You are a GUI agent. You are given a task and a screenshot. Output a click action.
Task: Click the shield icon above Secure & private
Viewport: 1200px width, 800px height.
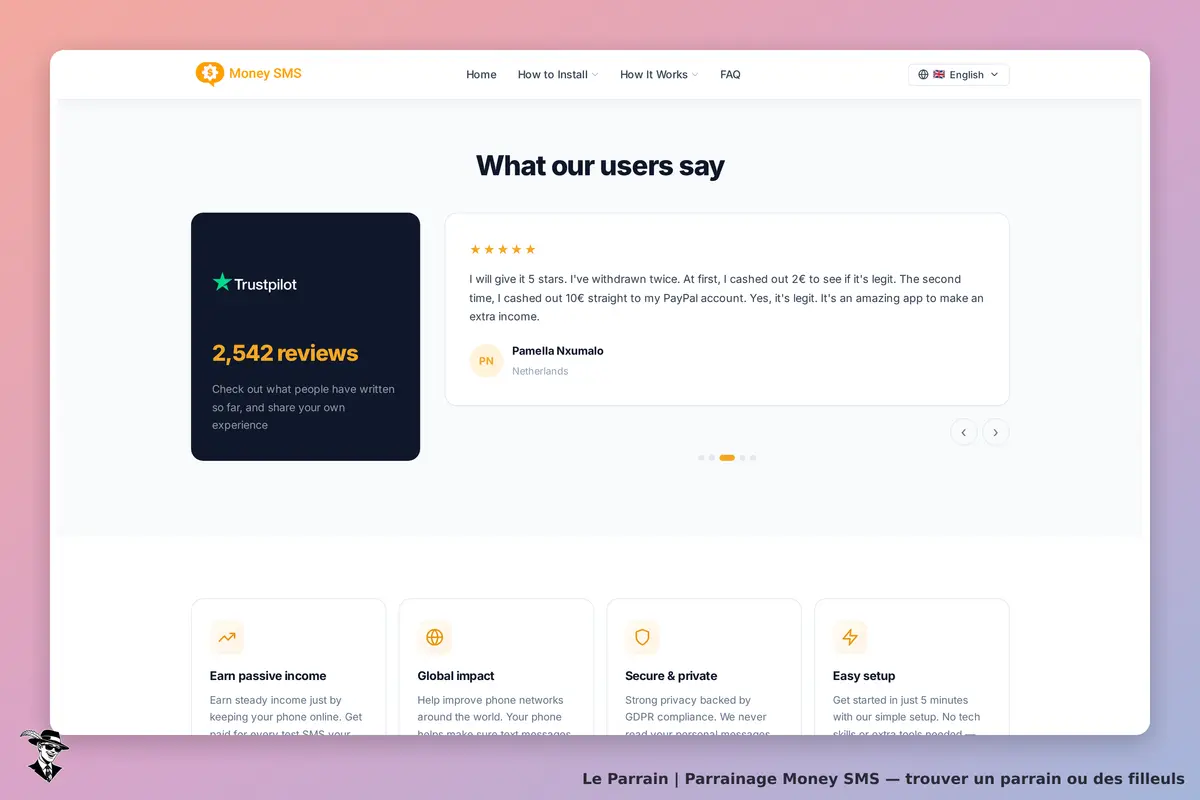tap(642, 637)
